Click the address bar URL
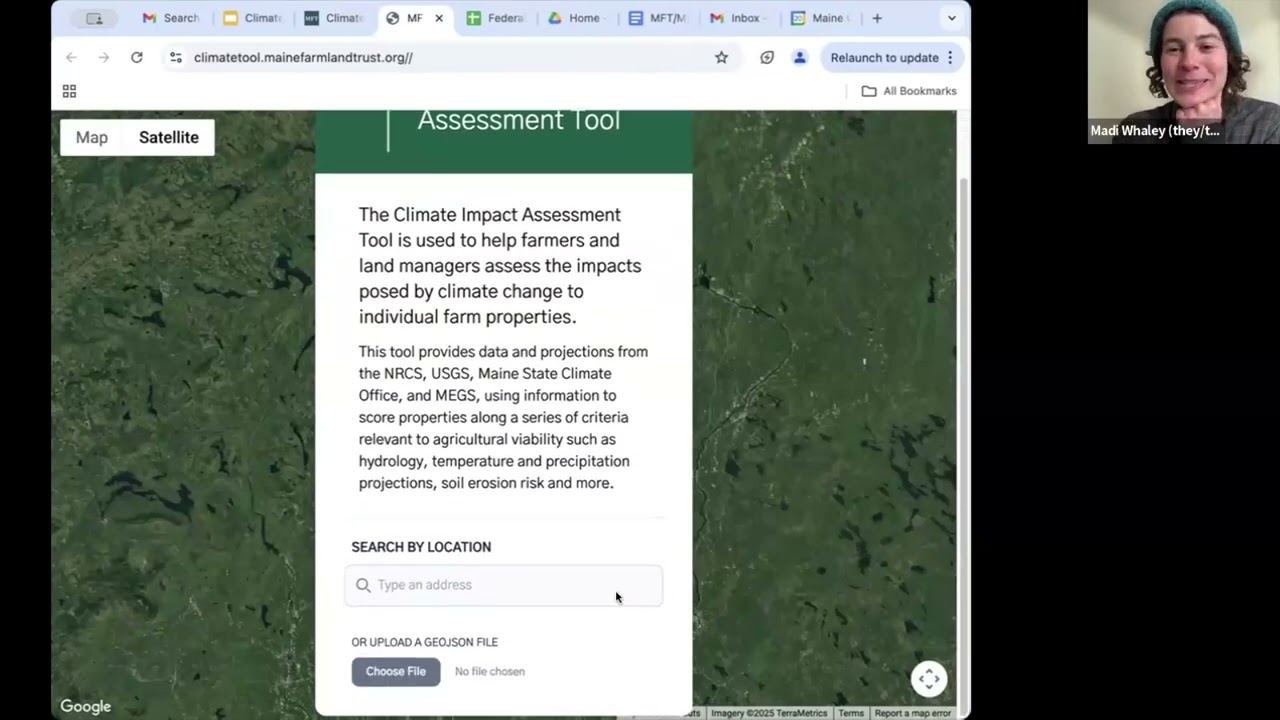 (x=303, y=57)
